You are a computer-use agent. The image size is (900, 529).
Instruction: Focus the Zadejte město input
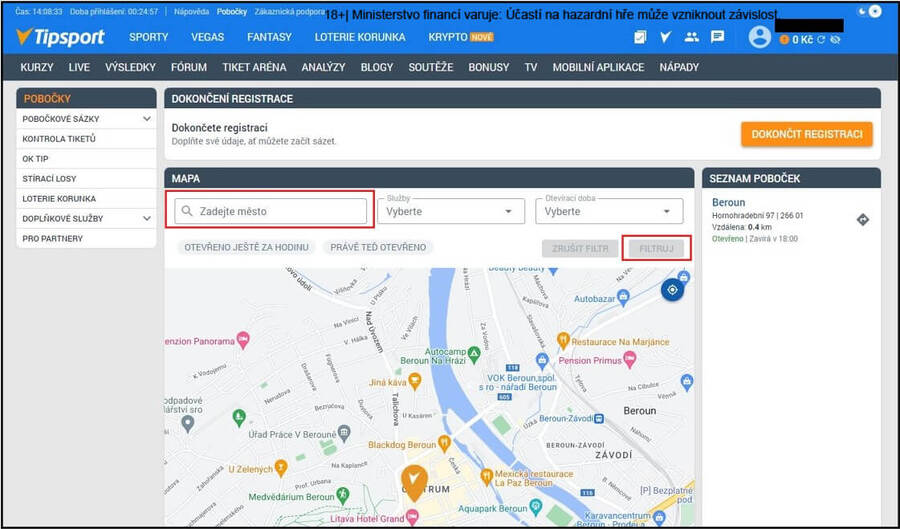point(270,211)
